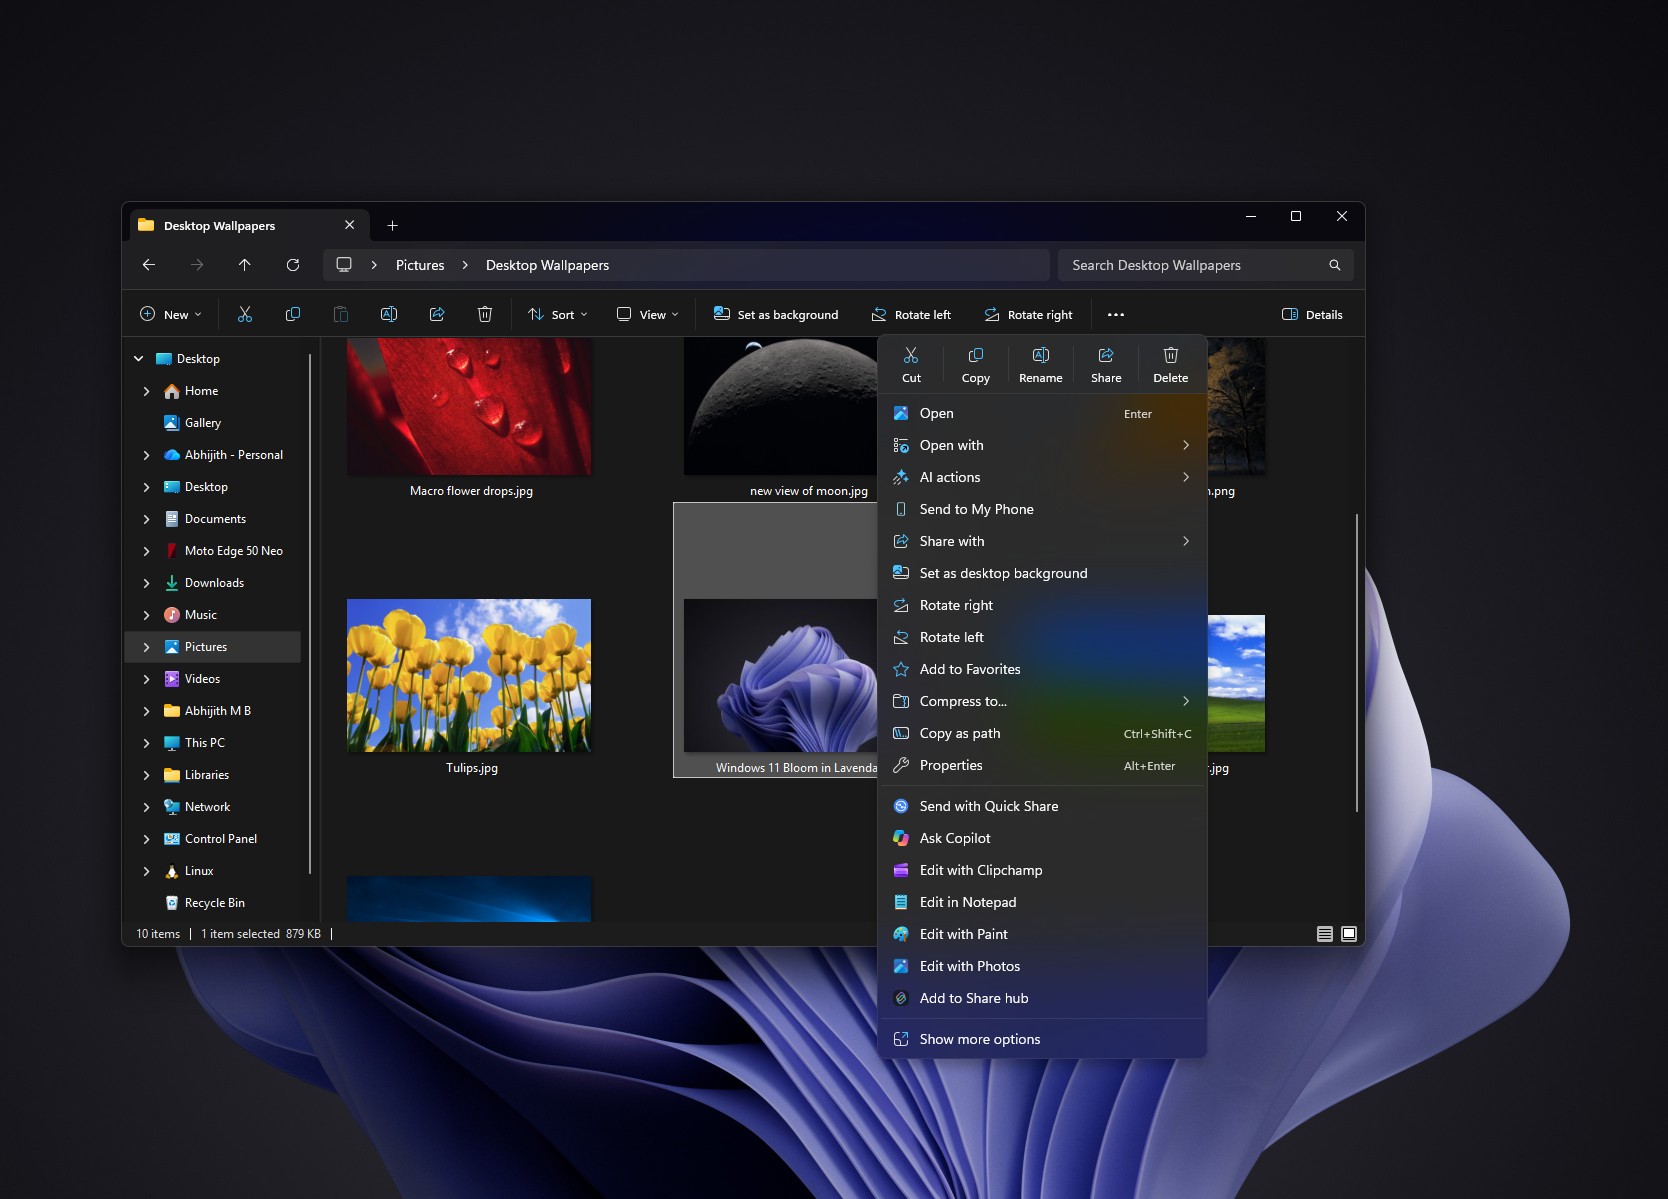
Task: Click the toolbar trash delete icon
Action: [x=485, y=314]
